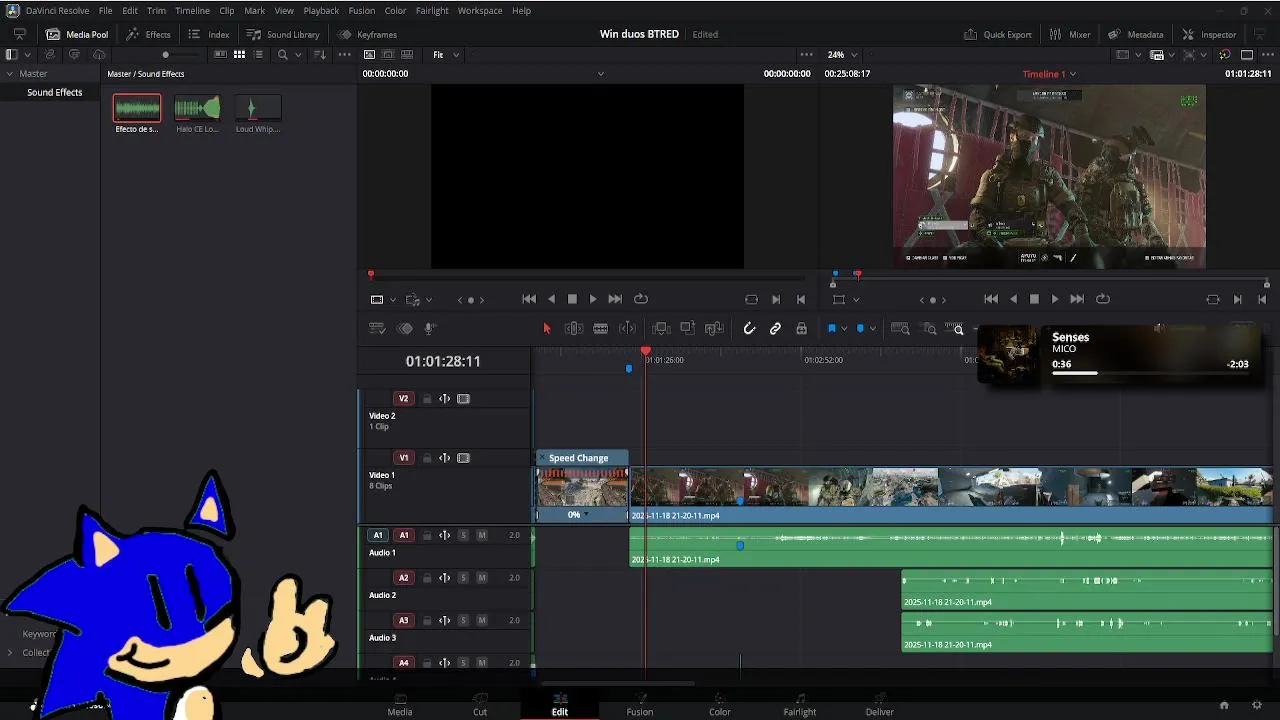The height and width of the screenshot is (720, 1280).
Task: Collapse the Master bin tree
Action: click(10, 74)
